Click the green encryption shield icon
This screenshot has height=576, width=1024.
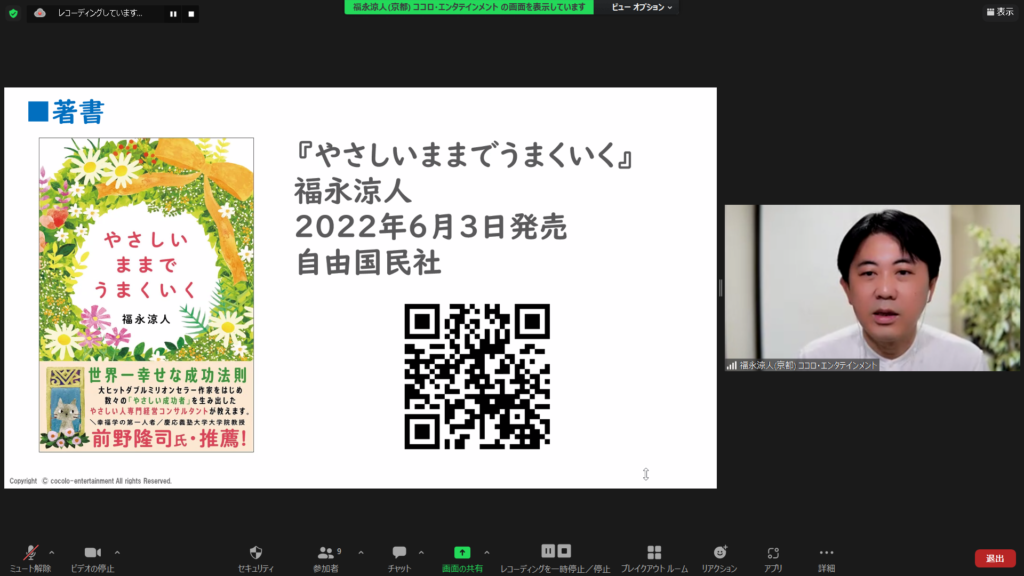[x=13, y=13]
